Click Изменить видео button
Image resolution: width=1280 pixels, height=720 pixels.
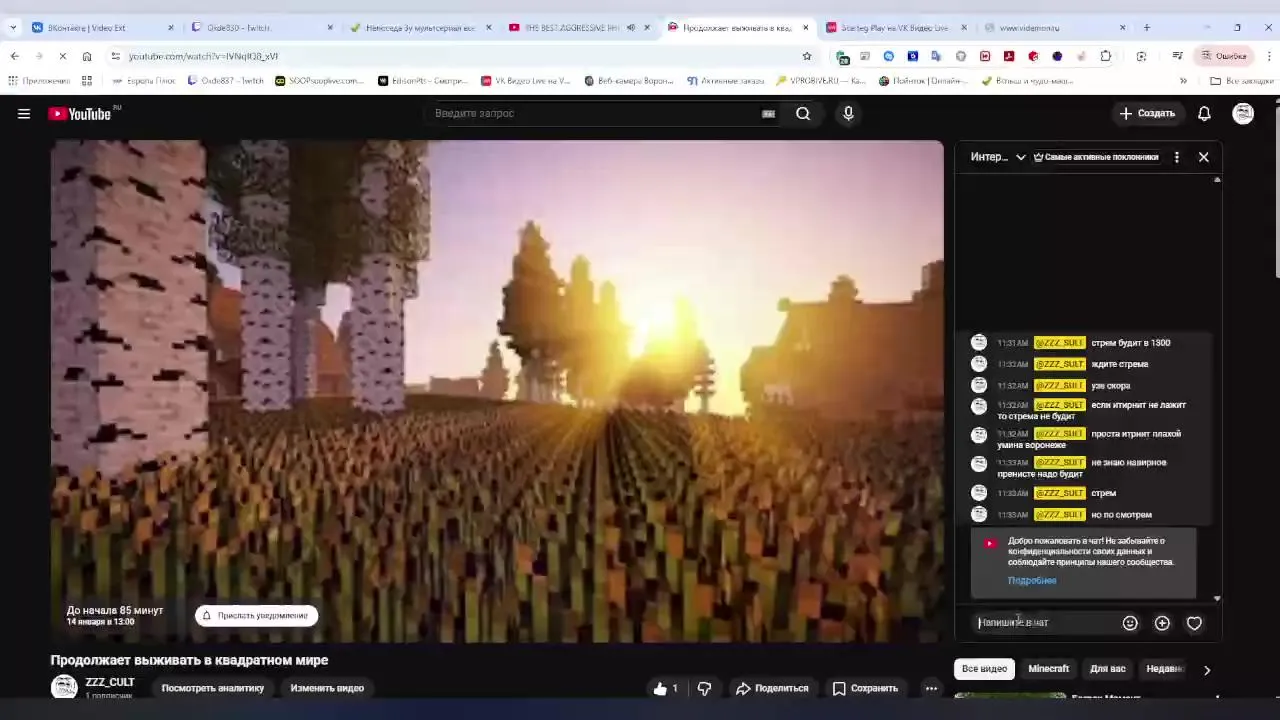[x=327, y=688]
